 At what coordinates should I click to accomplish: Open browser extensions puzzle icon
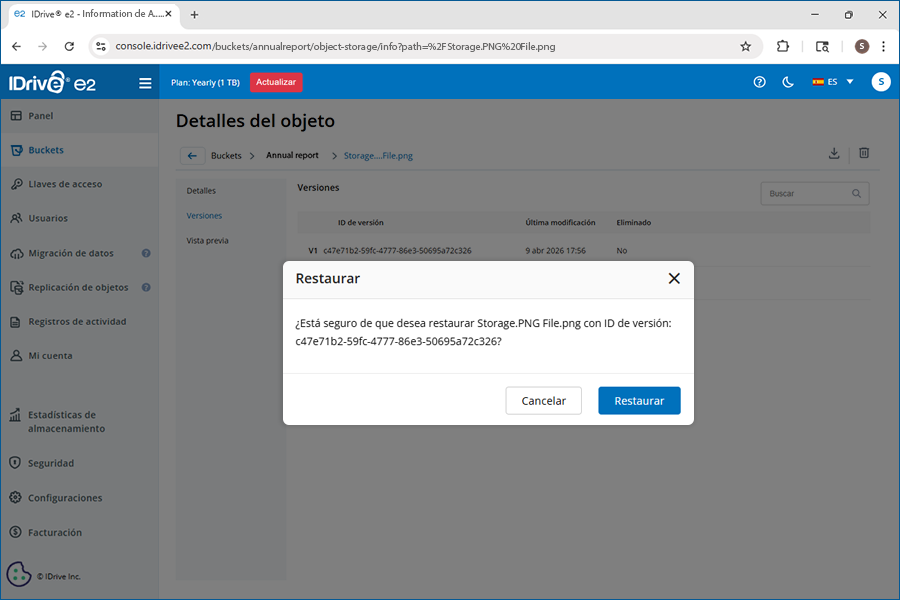(x=782, y=47)
